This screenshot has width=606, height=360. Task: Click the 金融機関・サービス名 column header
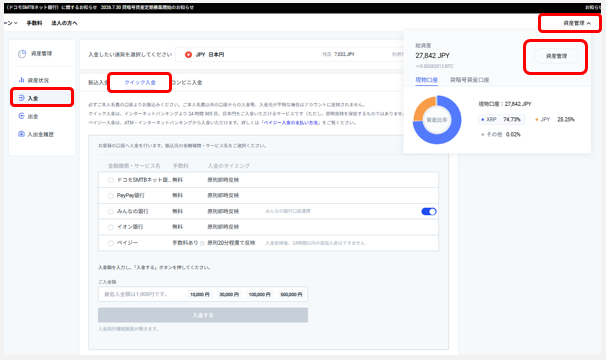pos(134,165)
